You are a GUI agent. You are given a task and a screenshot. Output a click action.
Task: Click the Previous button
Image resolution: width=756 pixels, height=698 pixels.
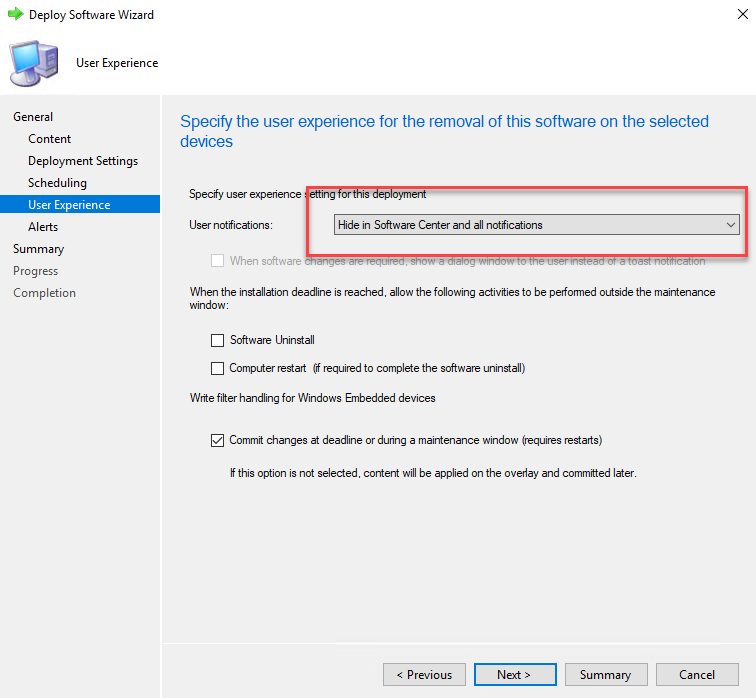(x=424, y=675)
